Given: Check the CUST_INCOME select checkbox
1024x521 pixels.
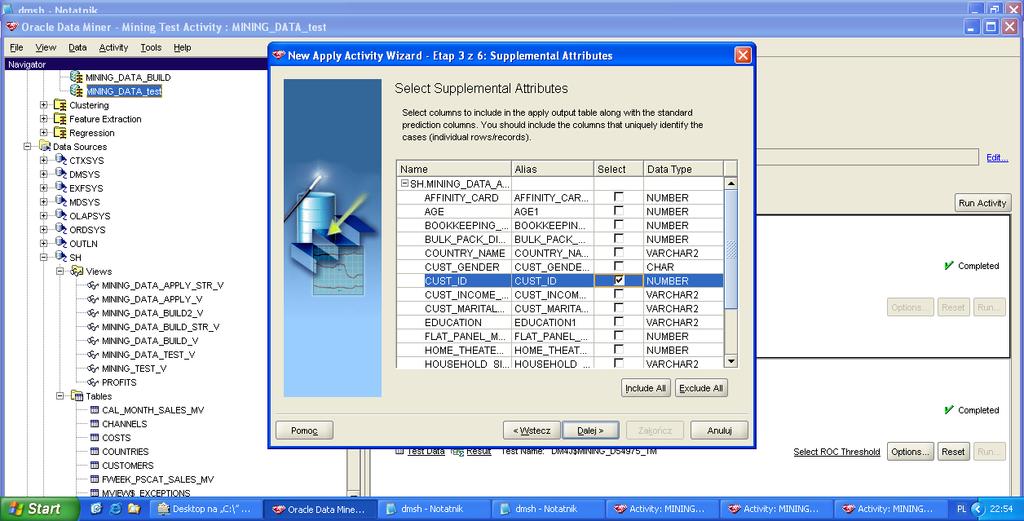Looking at the screenshot, I should [x=618, y=294].
